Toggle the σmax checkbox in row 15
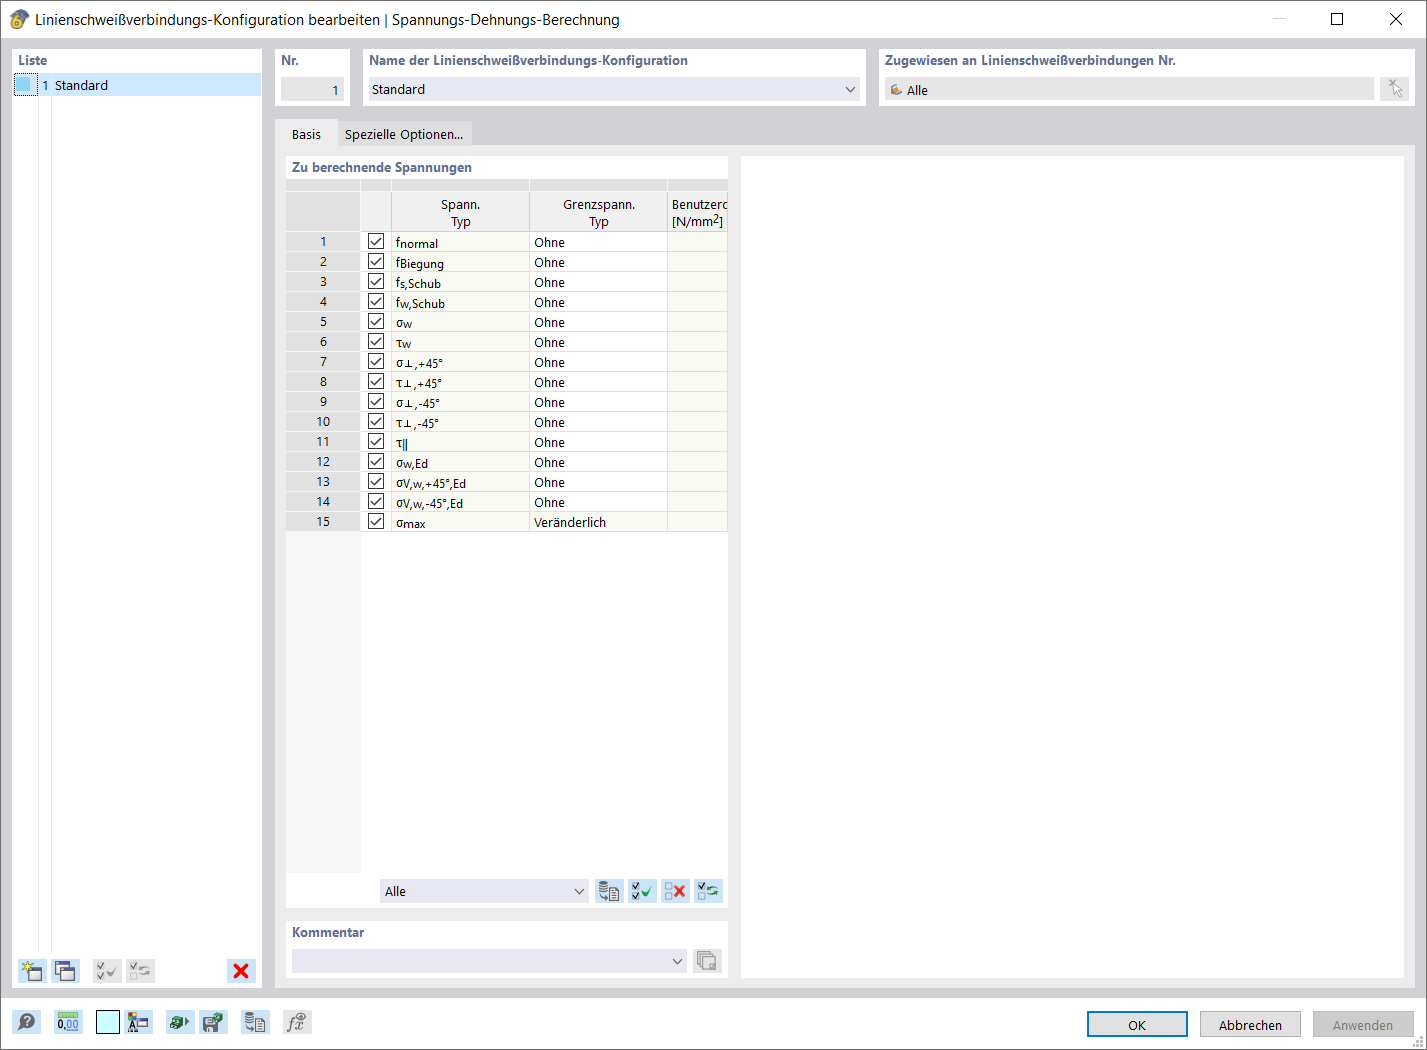Viewport: 1427px width, 1050px height. 376,522
